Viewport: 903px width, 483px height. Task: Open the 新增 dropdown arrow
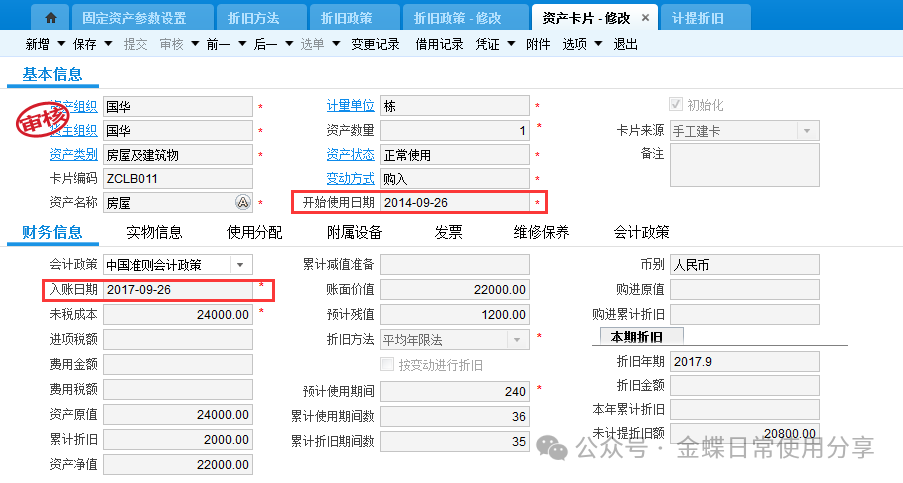point(61,44)
